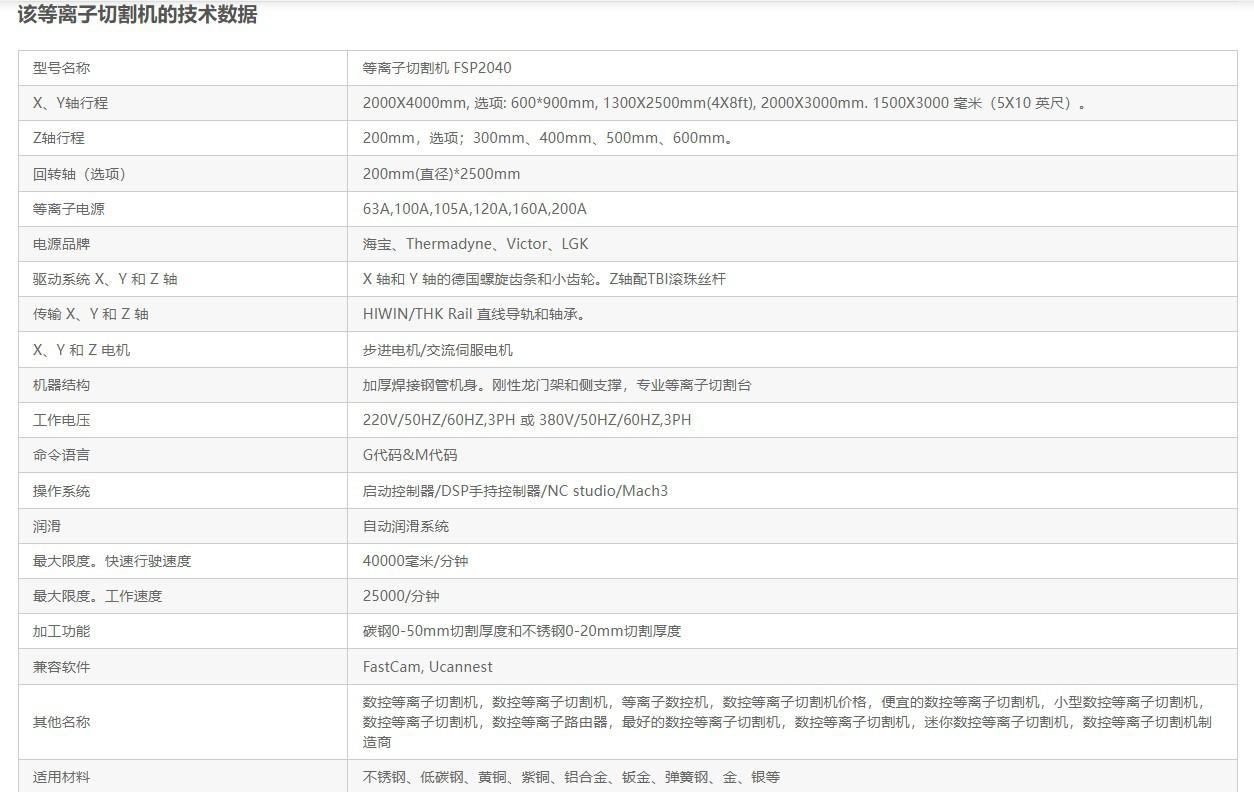Image resolution: width=1254 pixels, height=792 pixels.
Task: Click the 步进电机/交流伺服电机 motor value
Action: (437, 350)
